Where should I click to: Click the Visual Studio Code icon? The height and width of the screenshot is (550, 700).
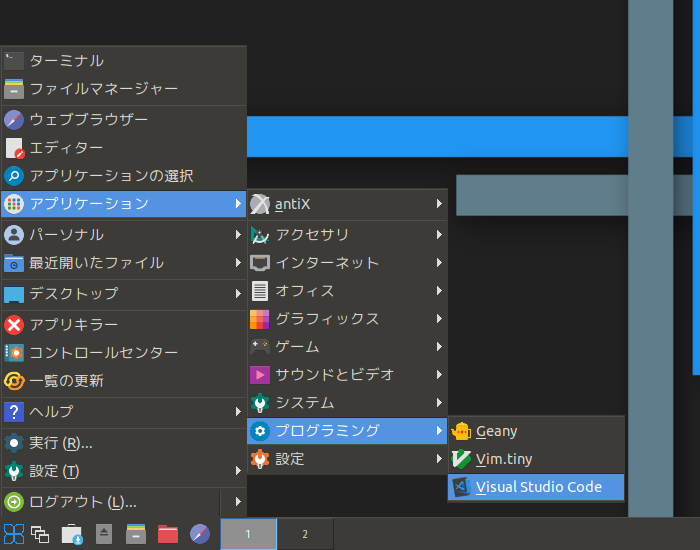(461, 487)
